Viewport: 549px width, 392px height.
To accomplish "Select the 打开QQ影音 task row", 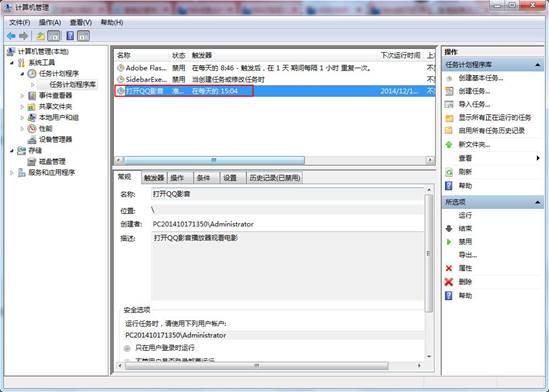I will click(275, 91).
